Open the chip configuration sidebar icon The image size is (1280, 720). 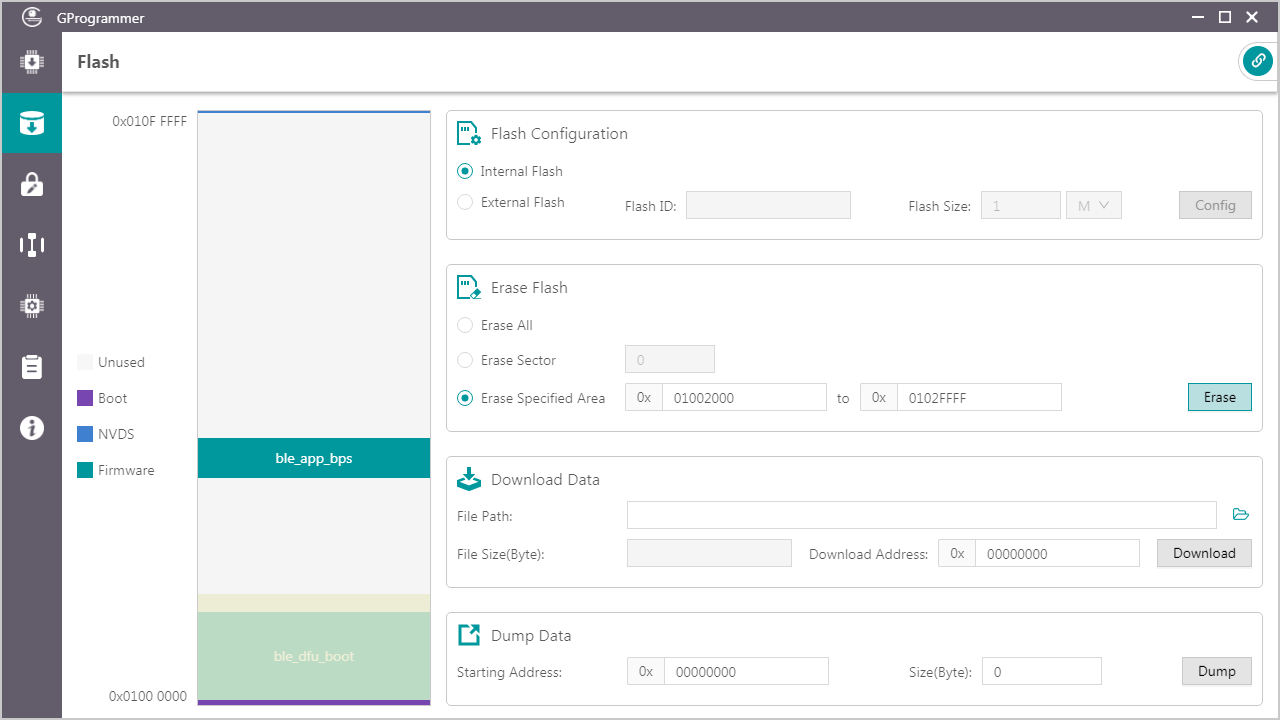coord(32,306)
